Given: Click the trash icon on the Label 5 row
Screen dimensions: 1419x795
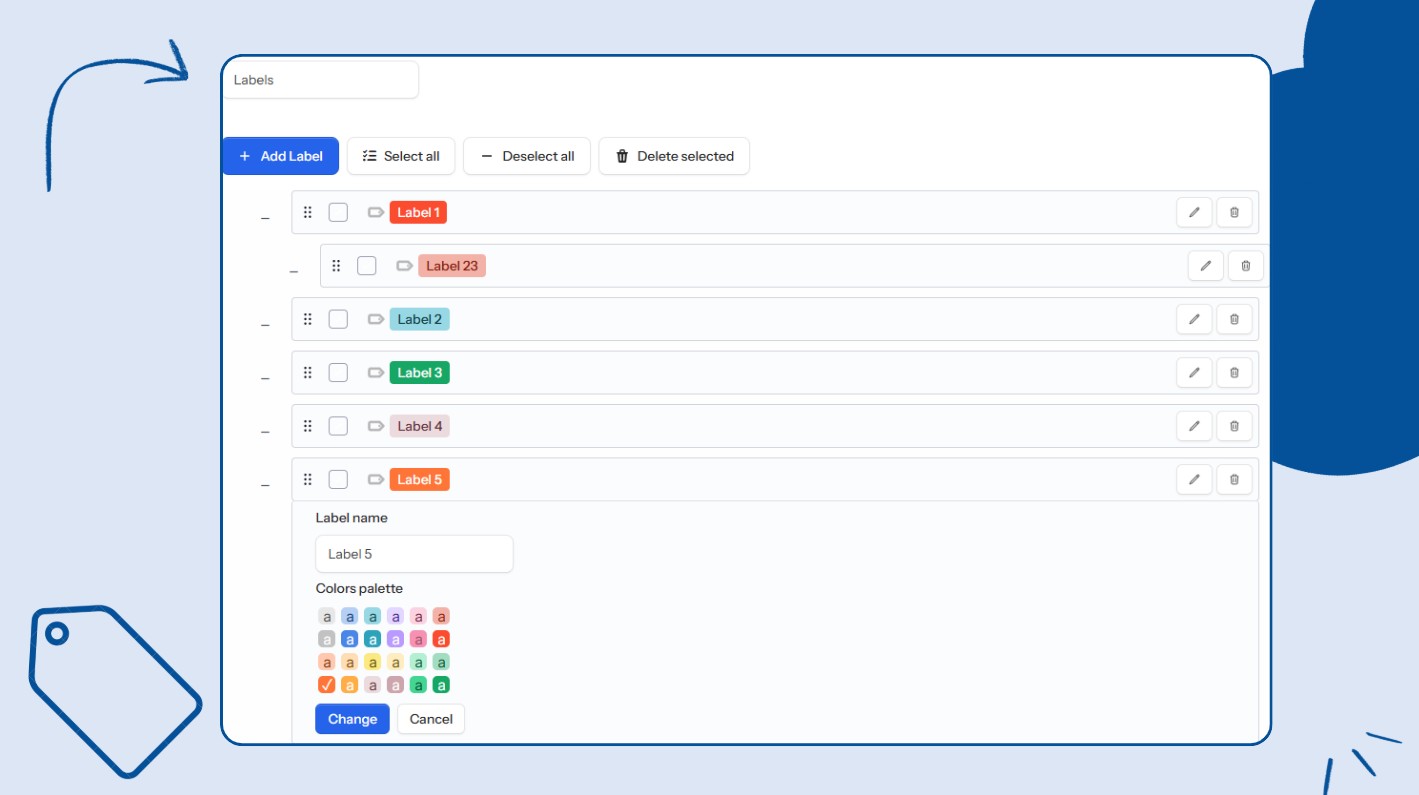Looking at the screenshot, I should 1234,479.
